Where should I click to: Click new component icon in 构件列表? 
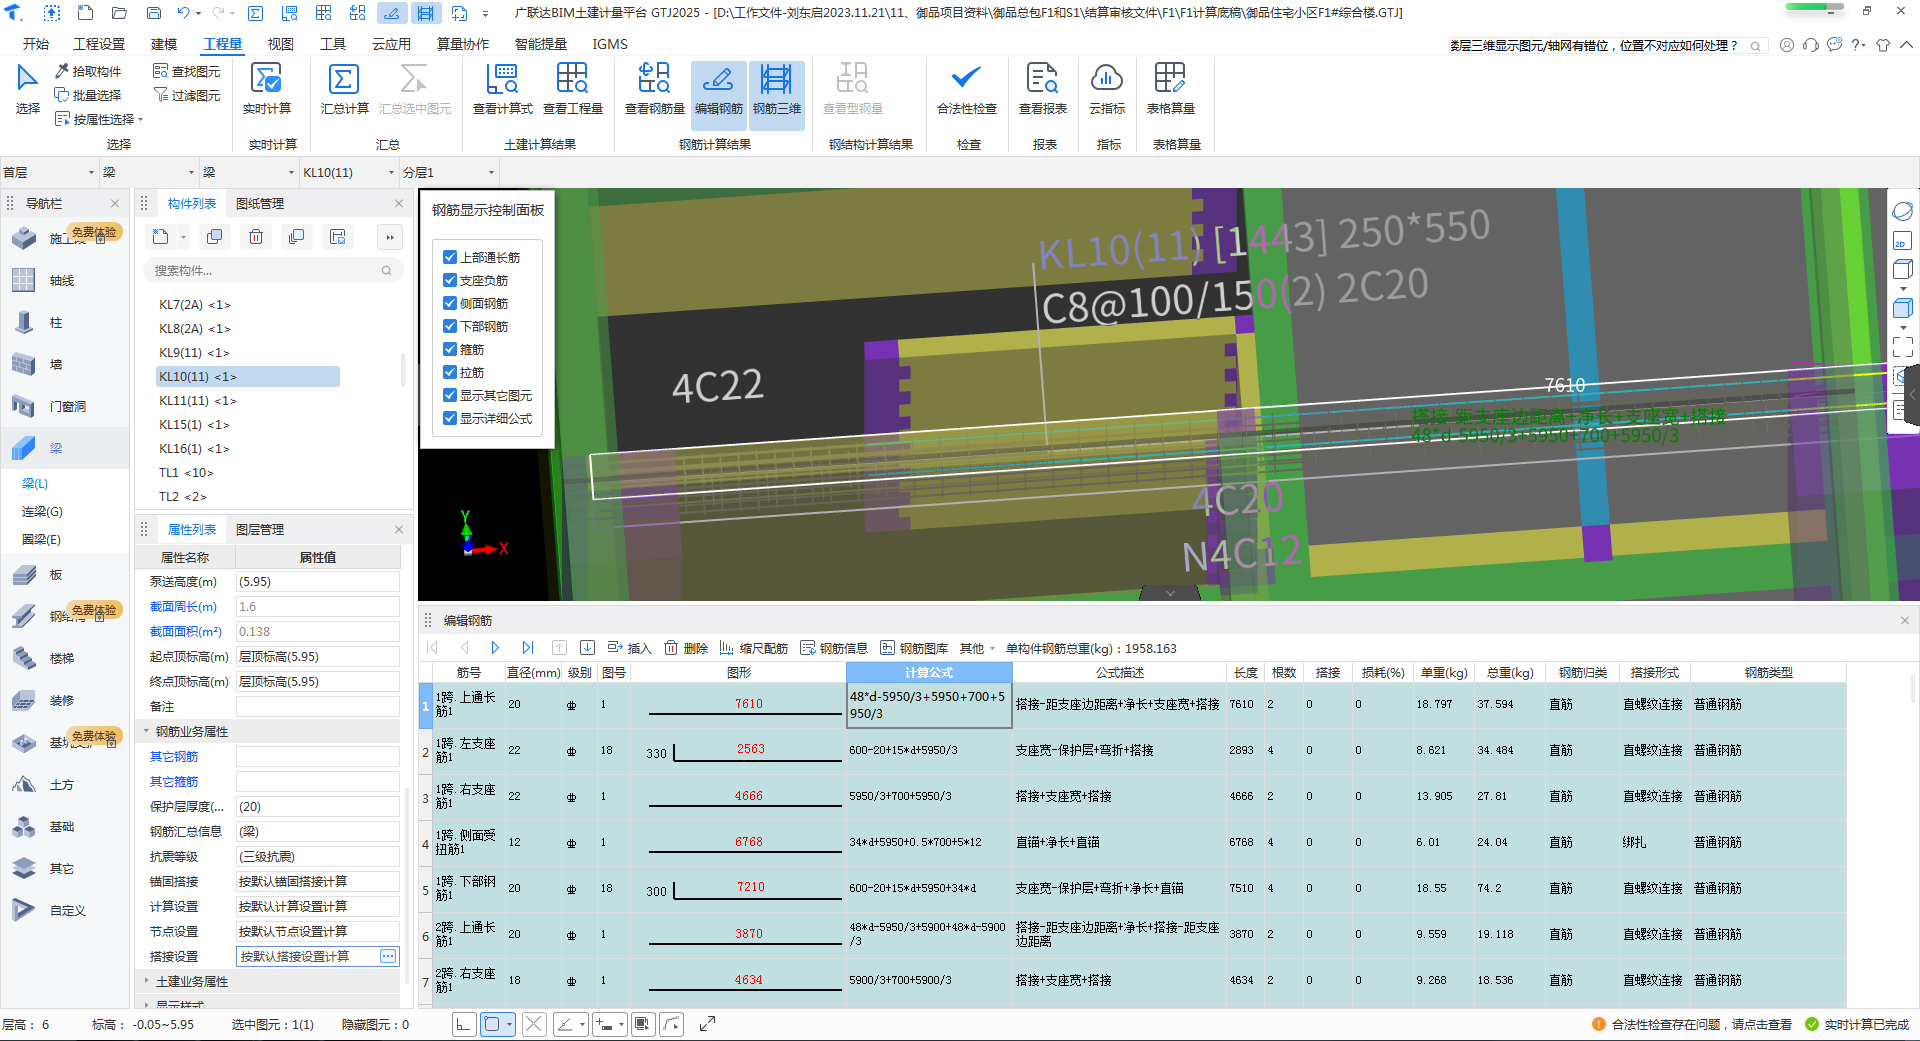pyautogui.click(x=161, y=237)
